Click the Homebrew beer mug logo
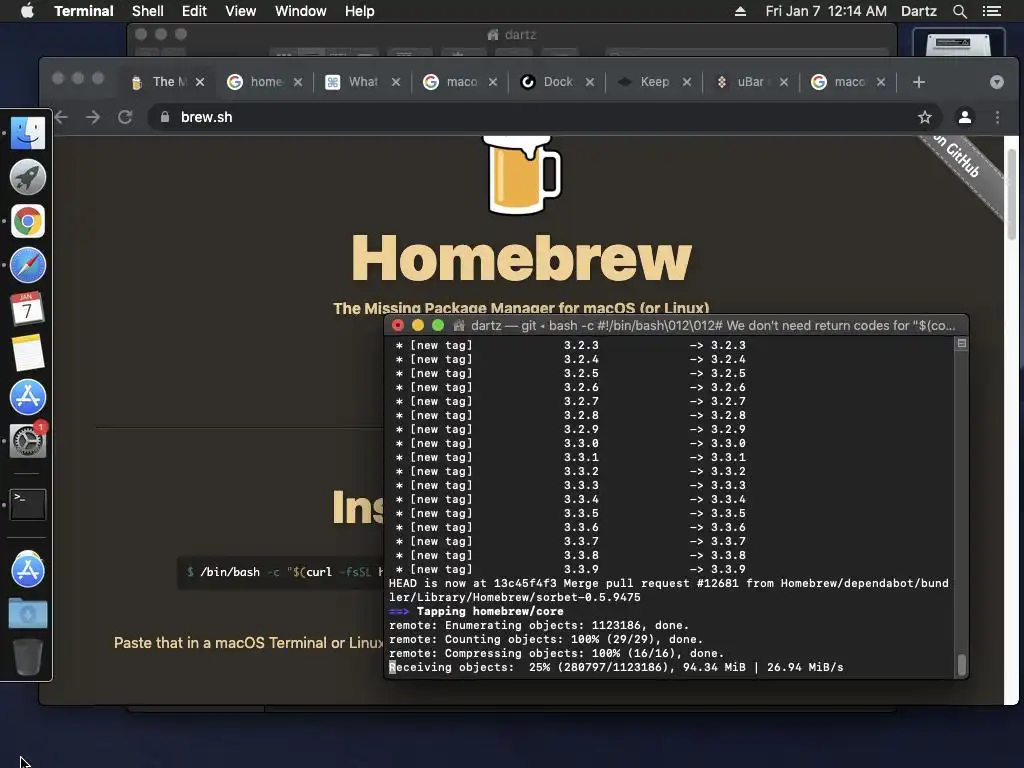The image size is (1024, 768). [524, 174]
